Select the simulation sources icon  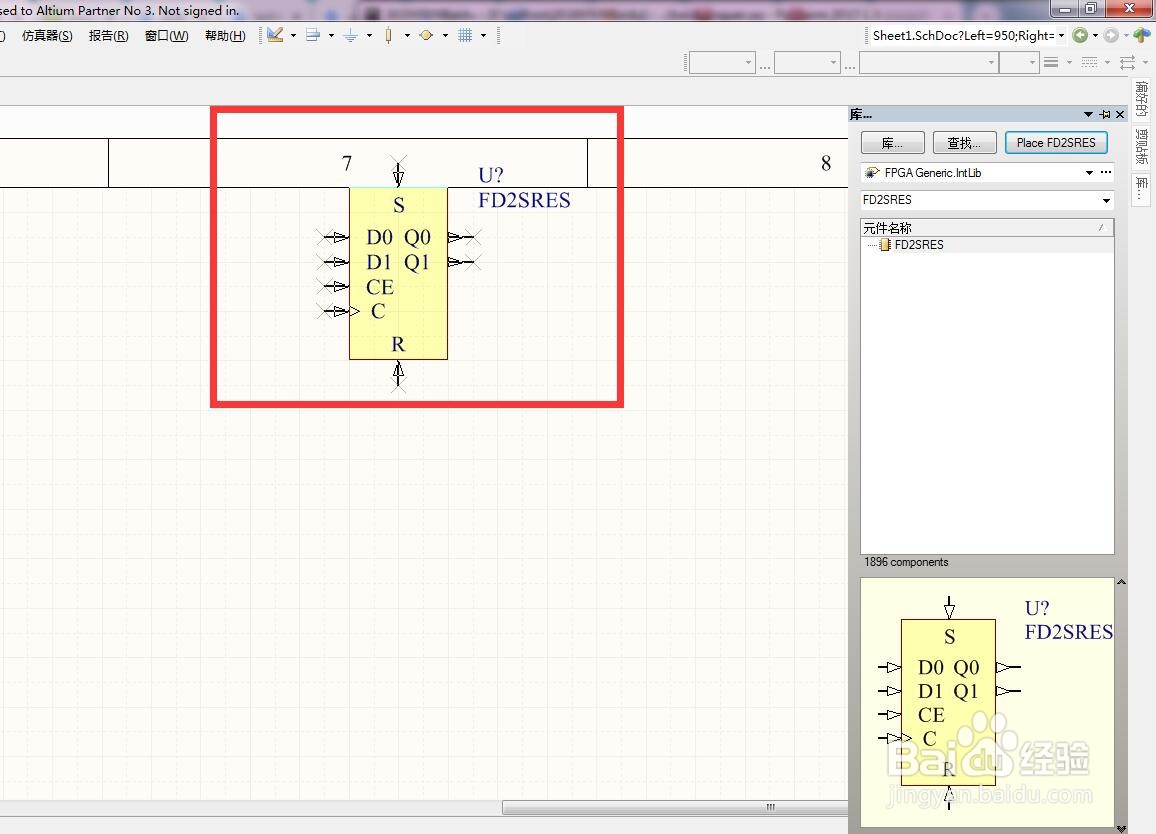pyautogui.click(x=426, y=35)
